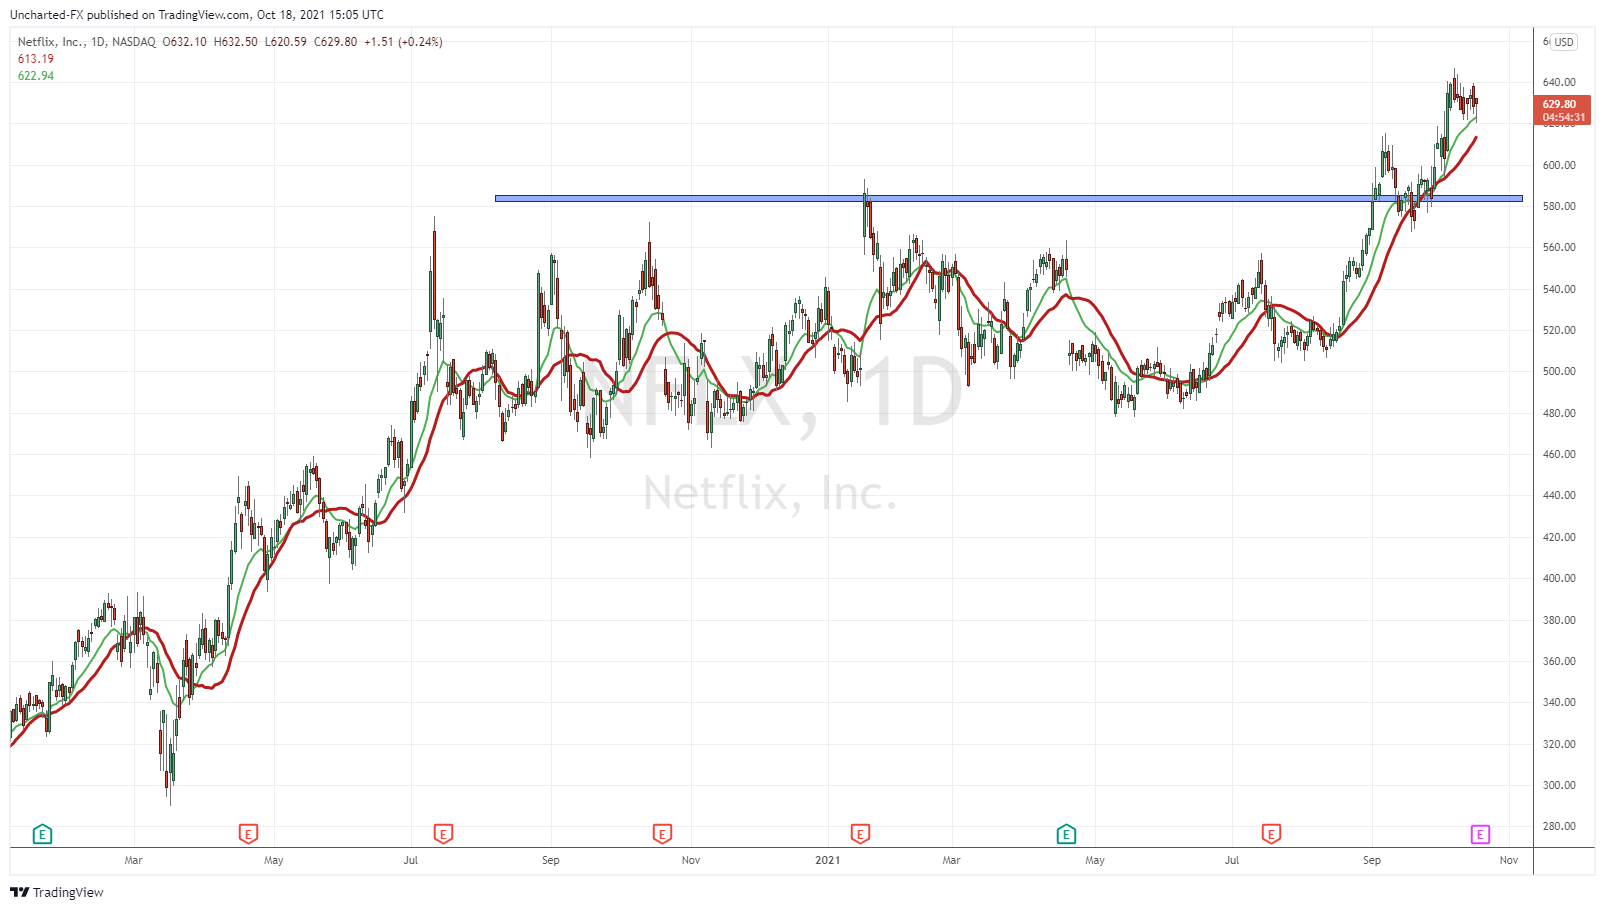The width and height of the screenshot is (1605, 910).
Task: Click the 300.00 price axis label
Action: click(1559, 785)
